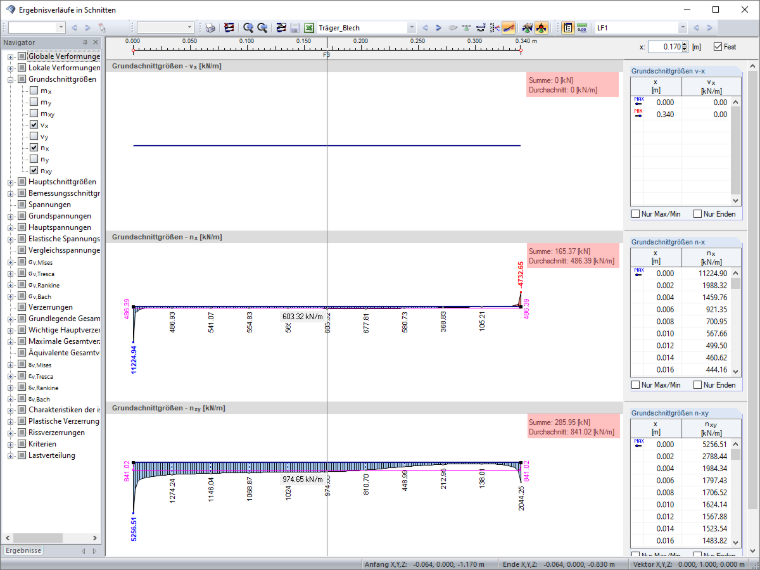Screen dimensions: 760x570
Task: Open the LF1 load case dropdown
Action: point(682,28)
